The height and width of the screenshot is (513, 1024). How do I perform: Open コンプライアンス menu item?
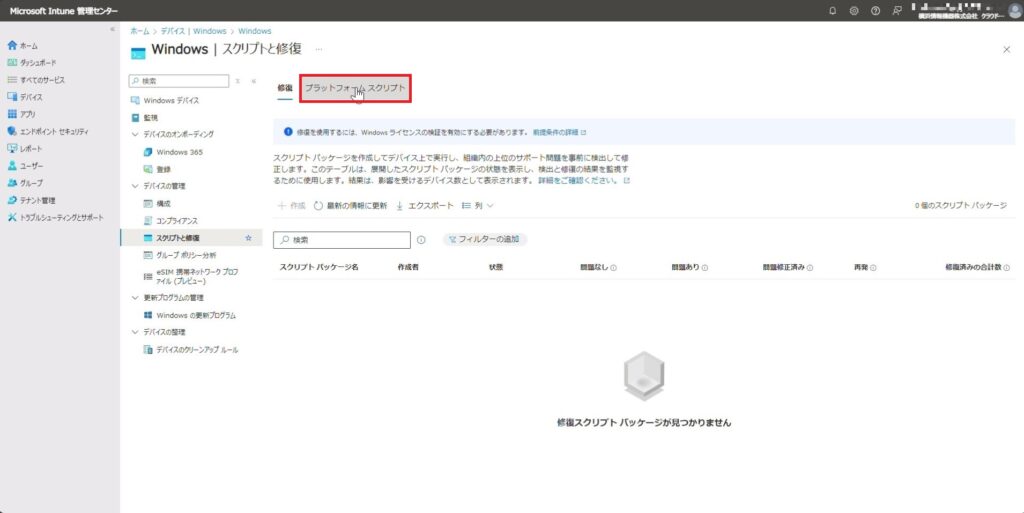tap(170, 221)
